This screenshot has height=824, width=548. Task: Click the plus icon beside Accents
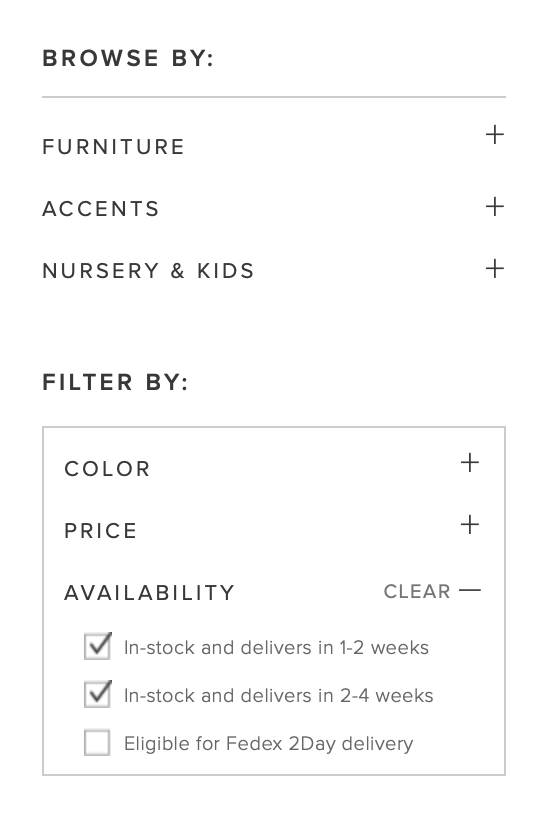point(494,207)
